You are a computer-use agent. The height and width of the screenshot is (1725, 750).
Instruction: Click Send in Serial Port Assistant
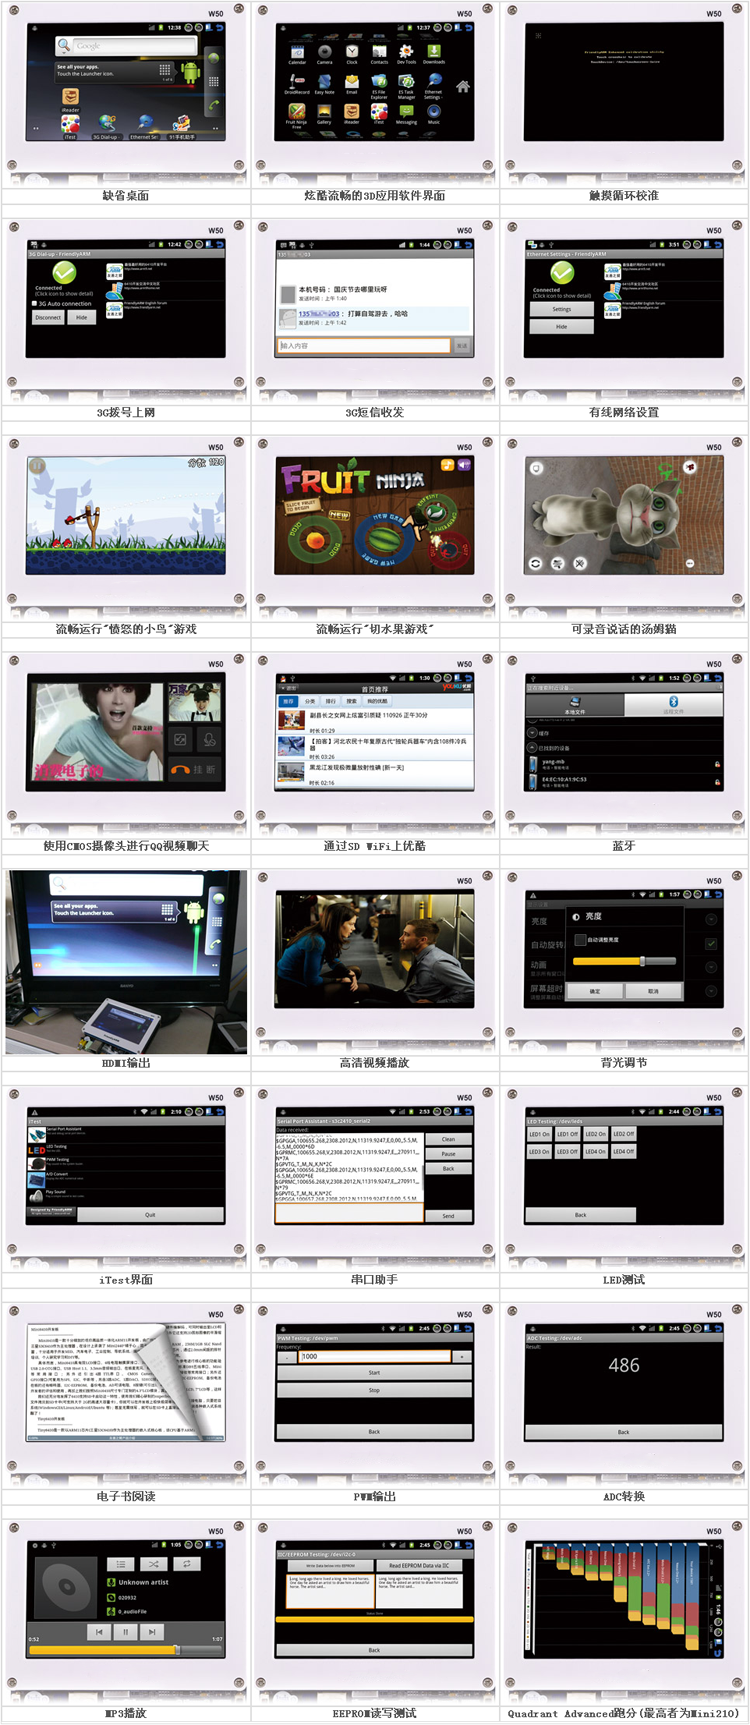tap(448, 1216)
